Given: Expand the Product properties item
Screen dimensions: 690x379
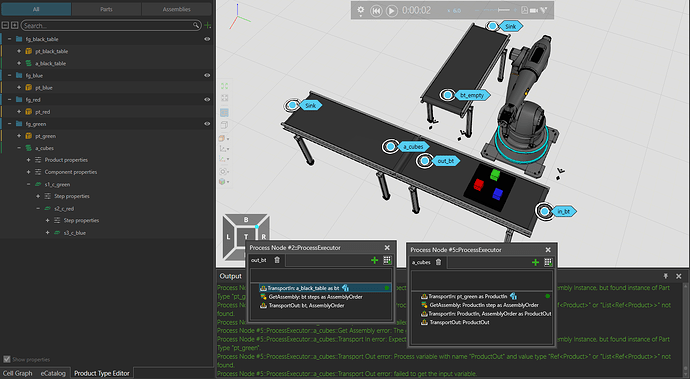Looking at the screenshot, I should (x=29, y=160).
